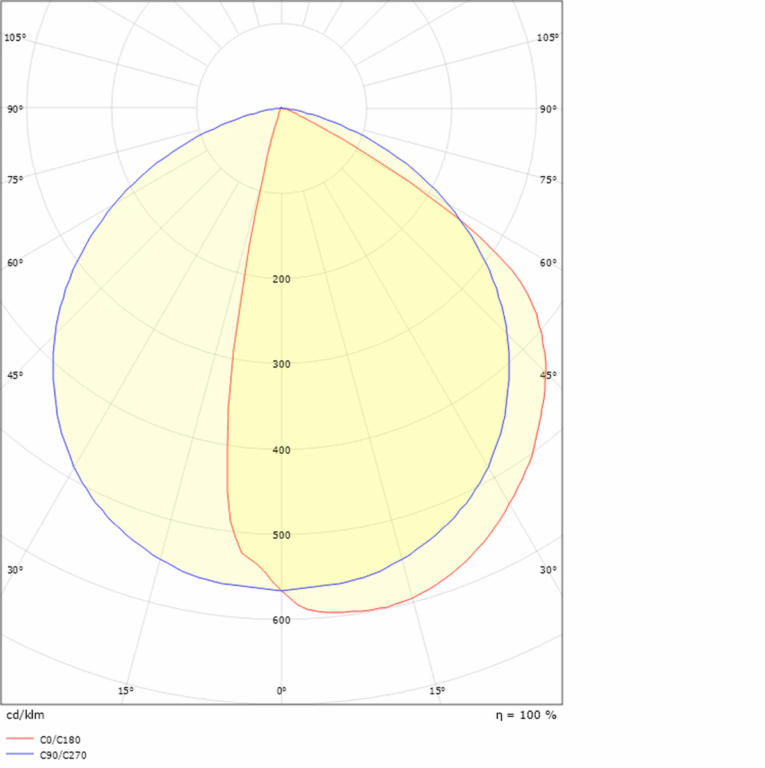This screenshot has width=765, height=768.
Task: Select the blue C90/C270 legend line swatch
Action: tap(19, 756)
